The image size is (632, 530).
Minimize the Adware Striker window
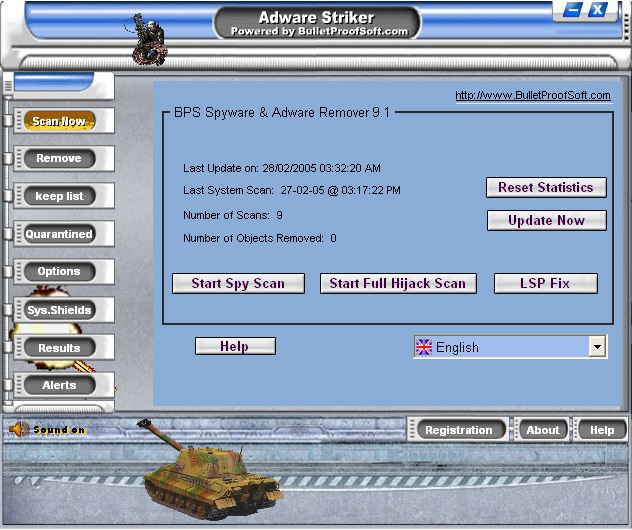[x=572, y=9]
